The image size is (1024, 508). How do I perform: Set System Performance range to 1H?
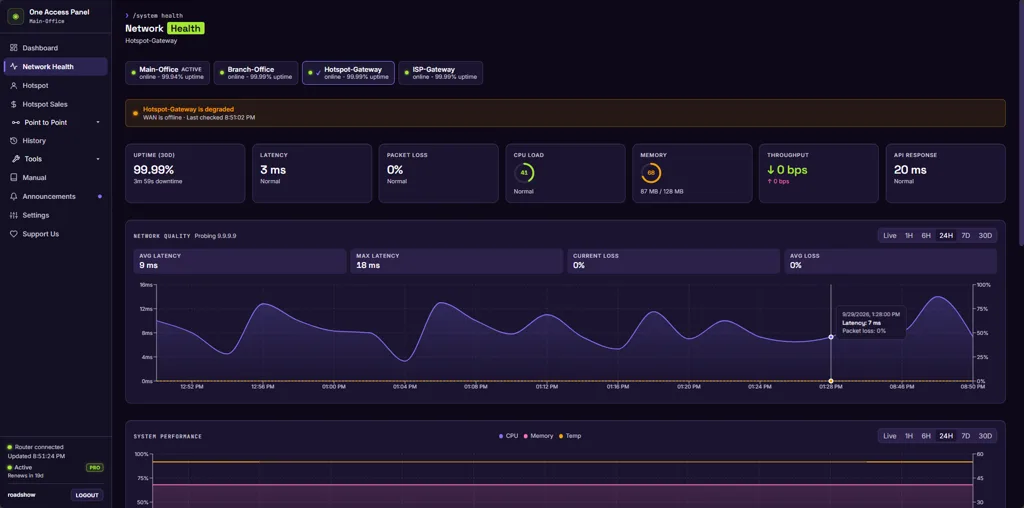[x=908, y=436]
